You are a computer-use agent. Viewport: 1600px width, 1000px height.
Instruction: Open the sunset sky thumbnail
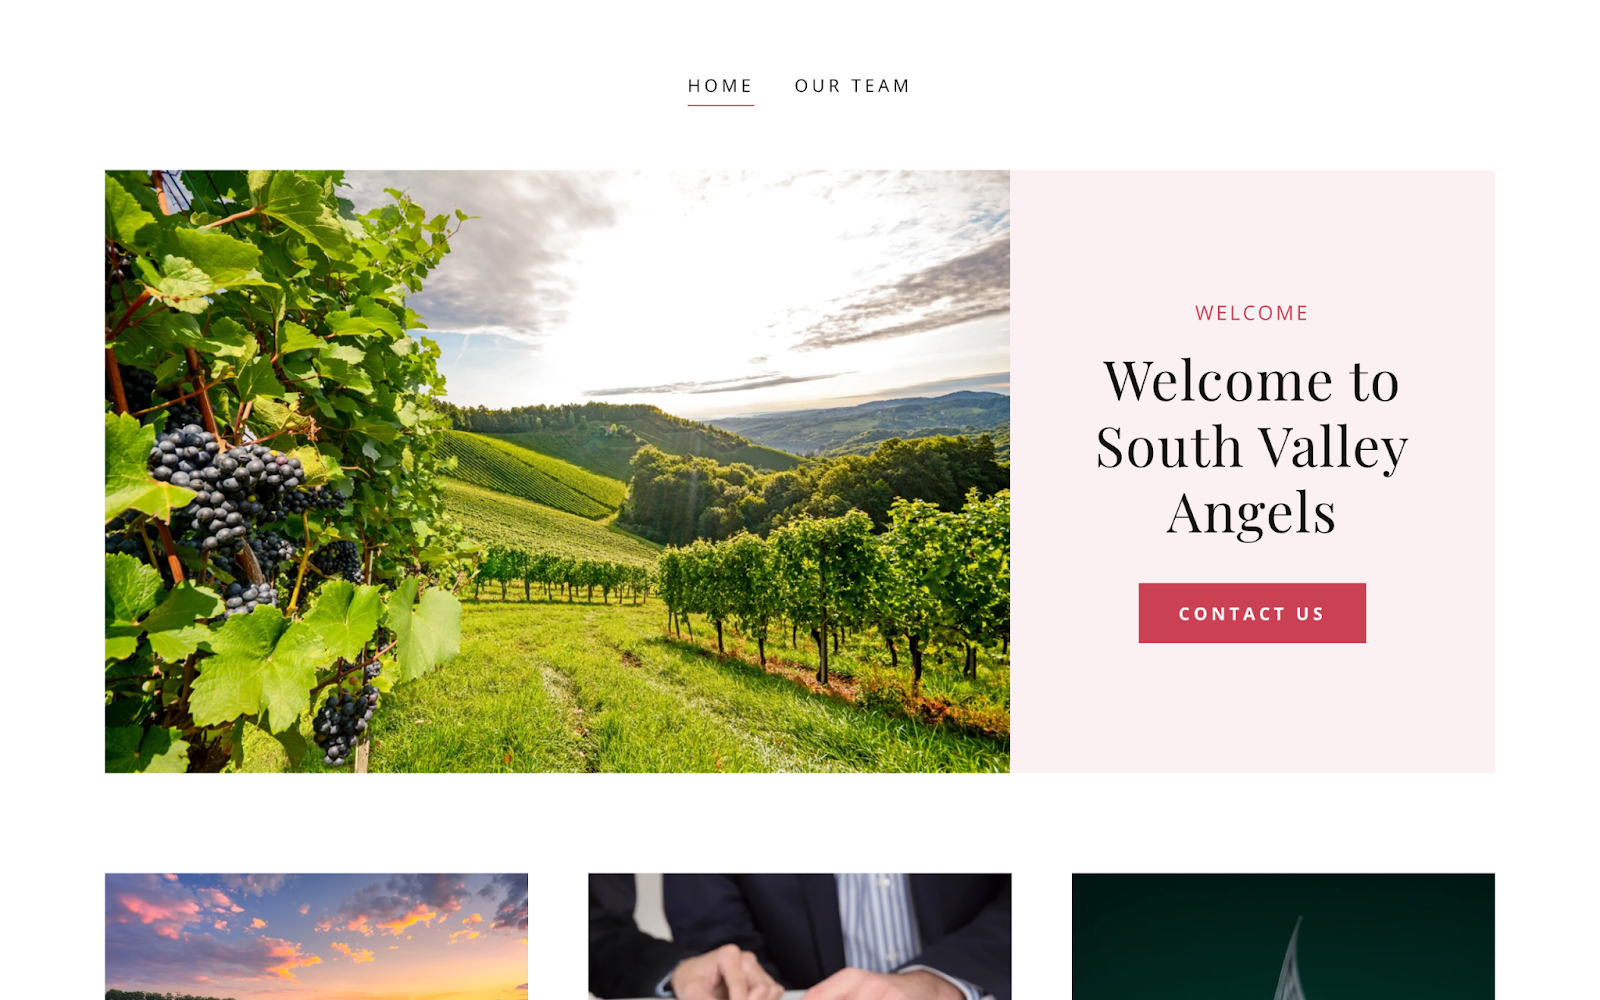coord(316,936)
